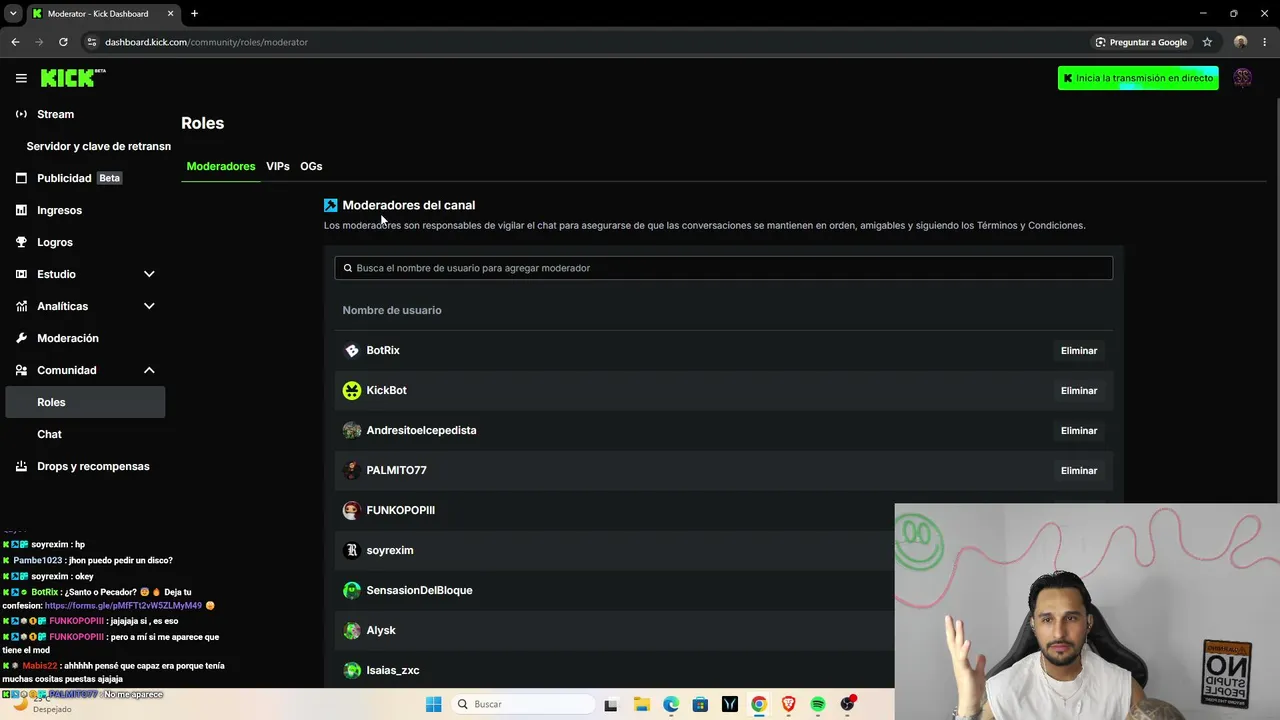The image size is (1280, 720).
Task: Remove BotRix with its Eliminar button
Action: [1079, 351]
